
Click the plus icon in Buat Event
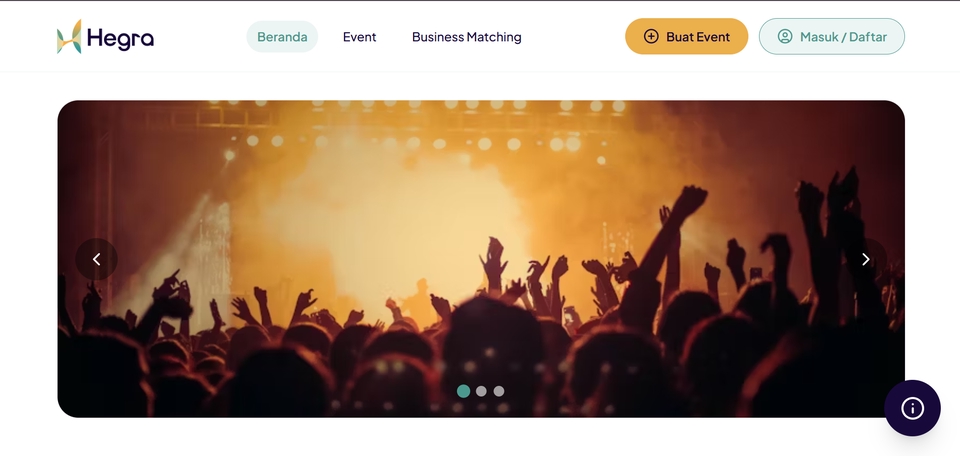(651, 37)
